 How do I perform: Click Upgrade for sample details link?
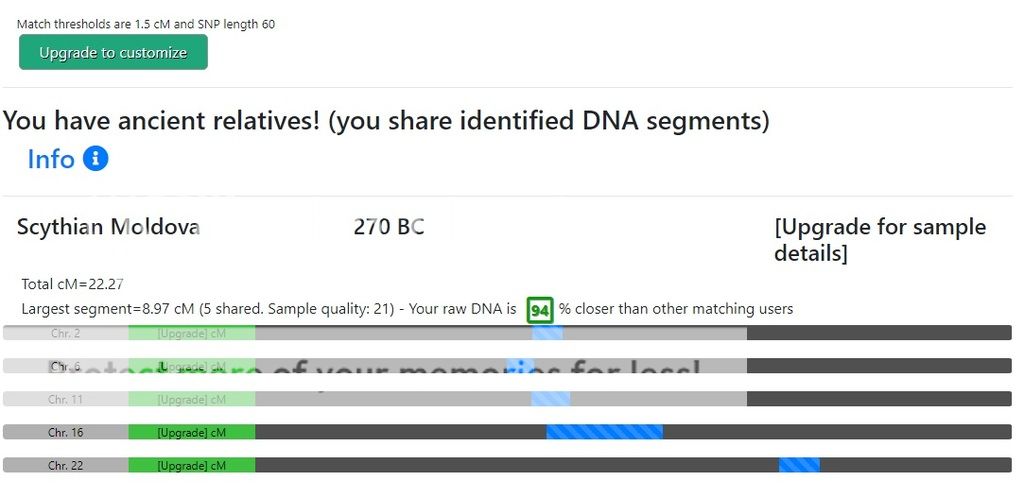(x=879, y=240)
